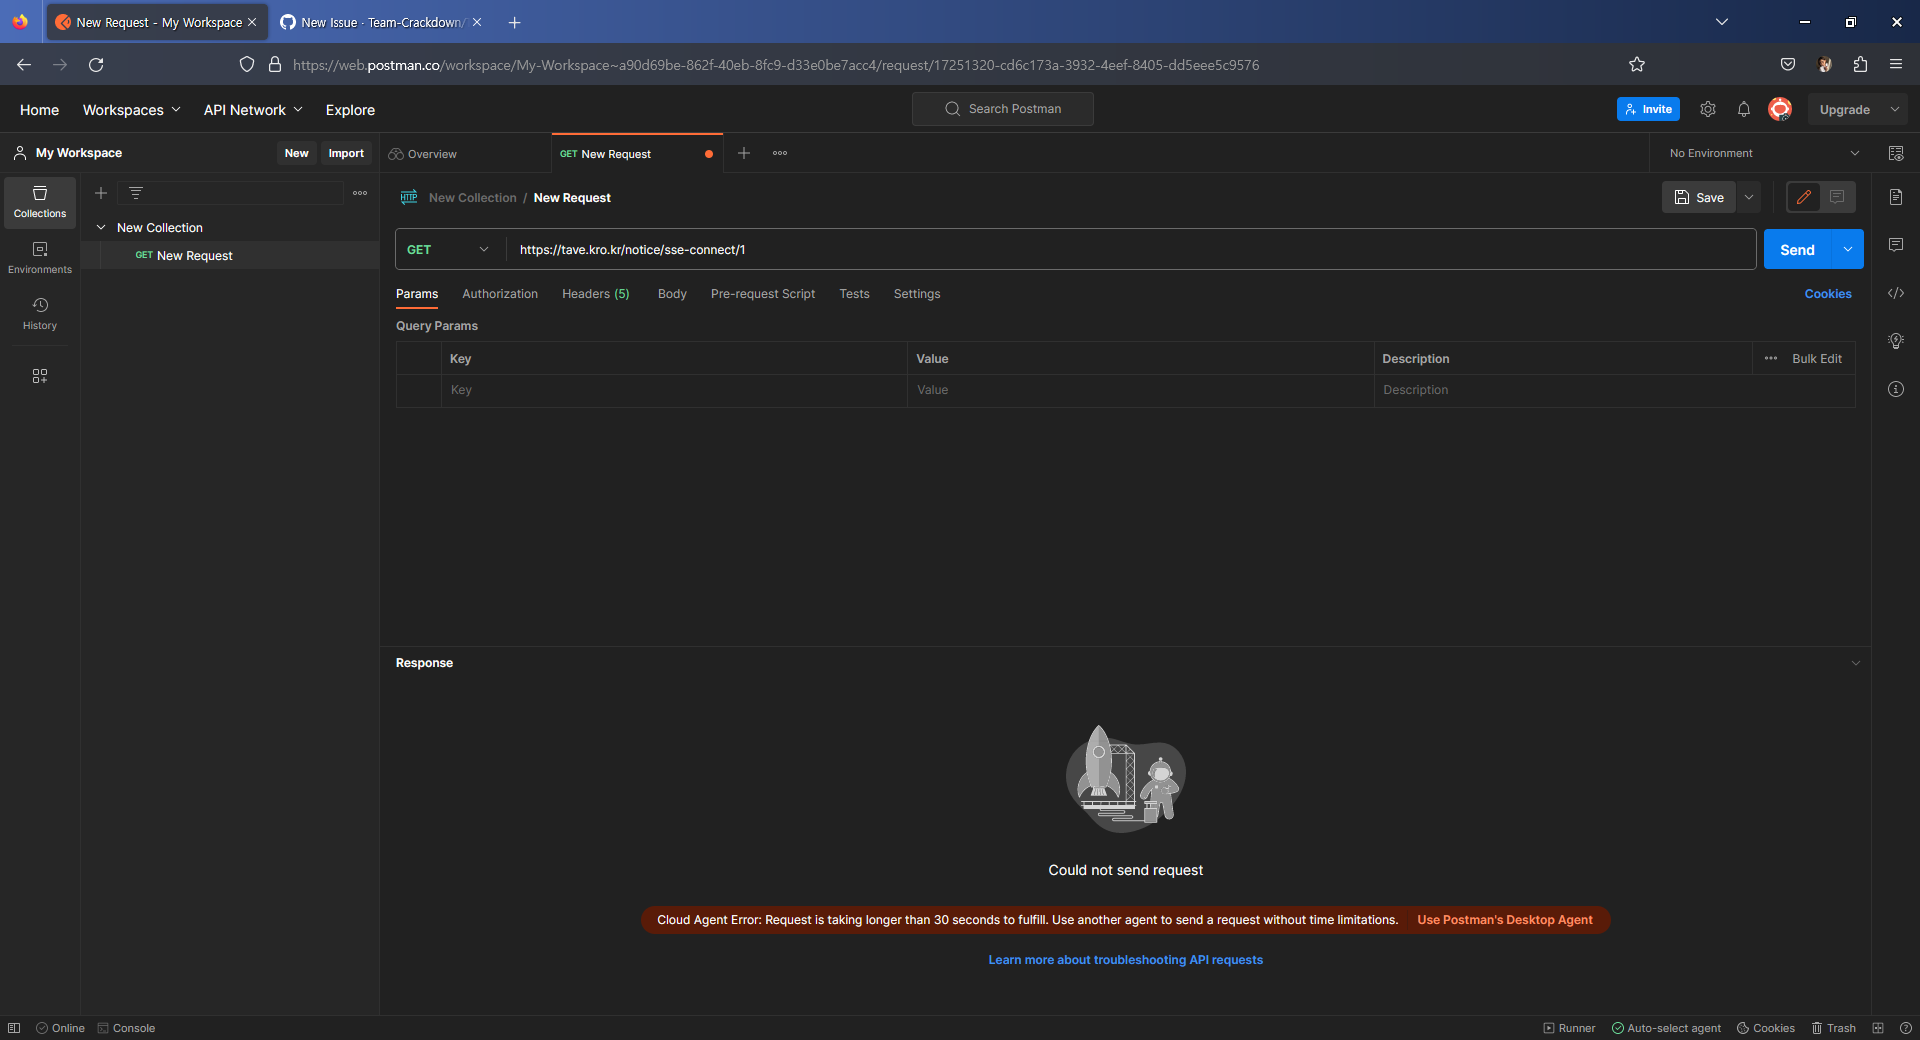Click the request URL input field
Viewport: 1920px width, 1040px height.
coord(1131,250)
